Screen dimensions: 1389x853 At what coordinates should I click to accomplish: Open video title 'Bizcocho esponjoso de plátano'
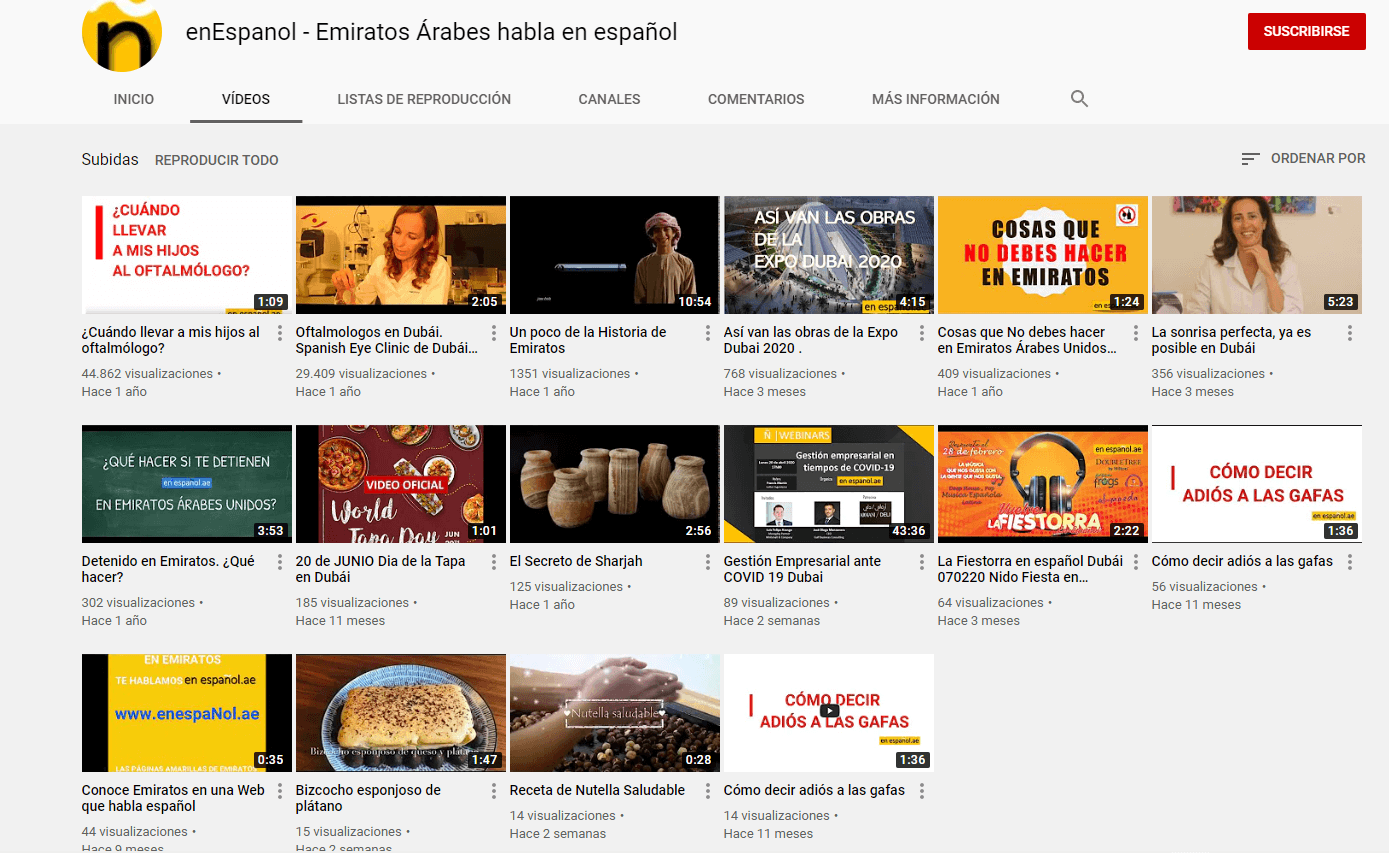368,798
